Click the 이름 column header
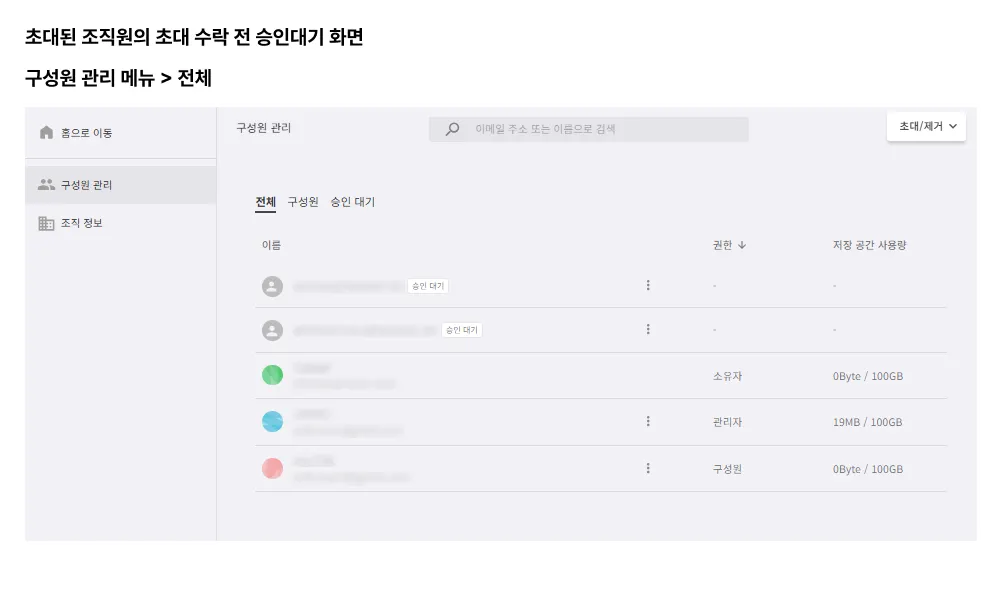This screenshot has height=600, width=1000. [271, 245]
